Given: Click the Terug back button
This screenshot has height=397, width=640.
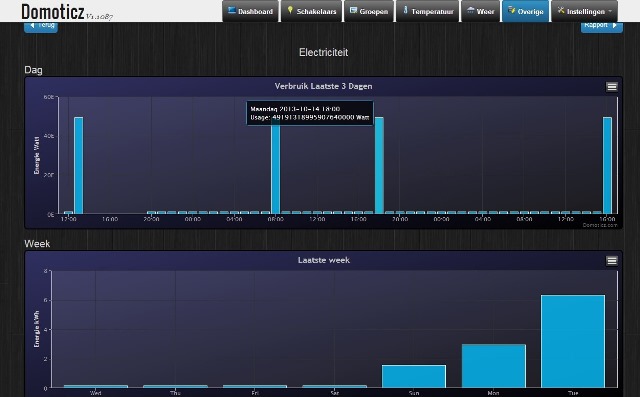Looking at the screenshot, I should (41, 26).
